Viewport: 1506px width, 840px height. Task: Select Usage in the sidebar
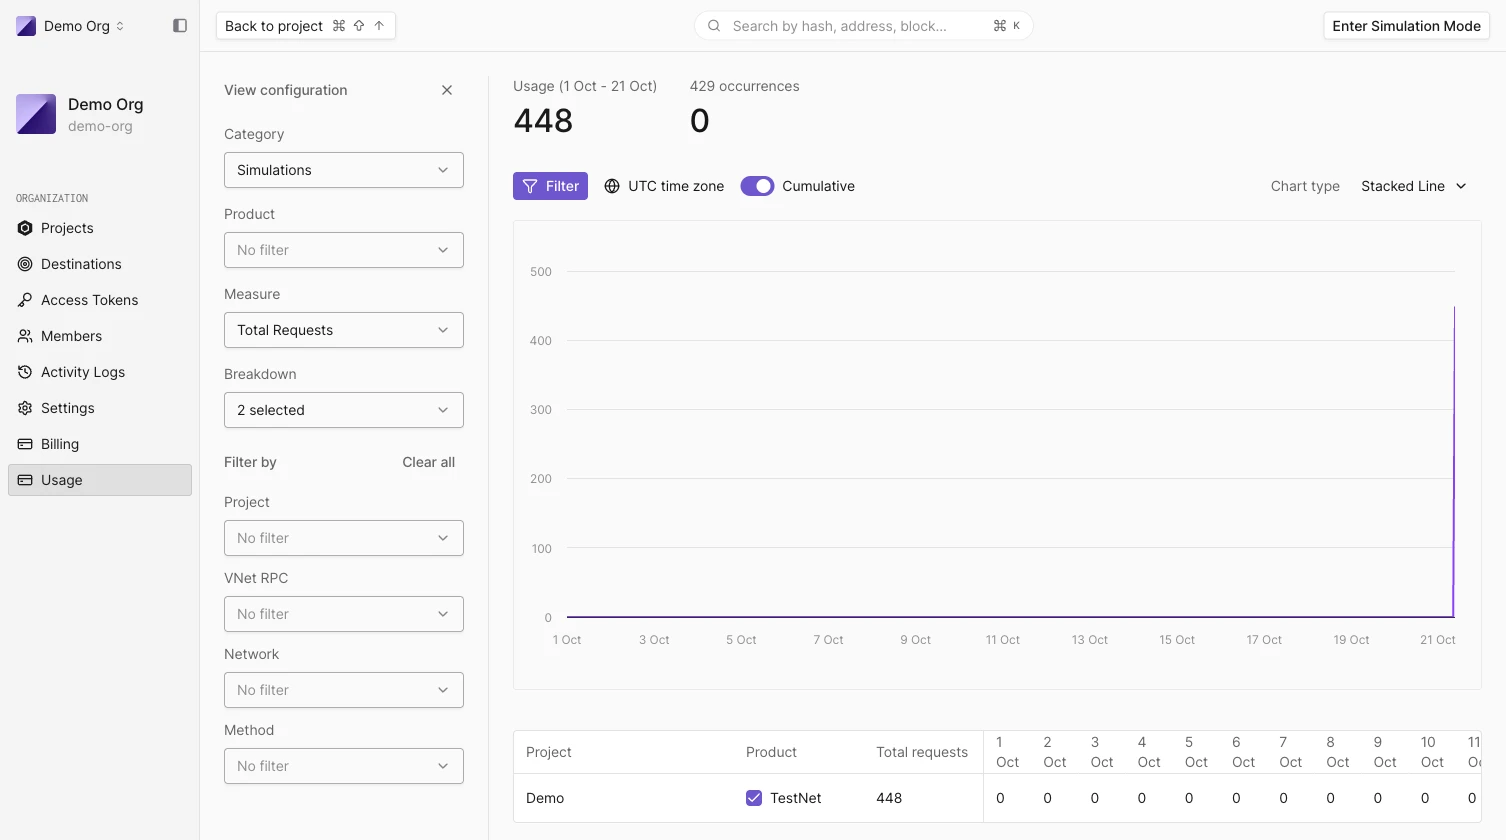(x=100, y=480)
